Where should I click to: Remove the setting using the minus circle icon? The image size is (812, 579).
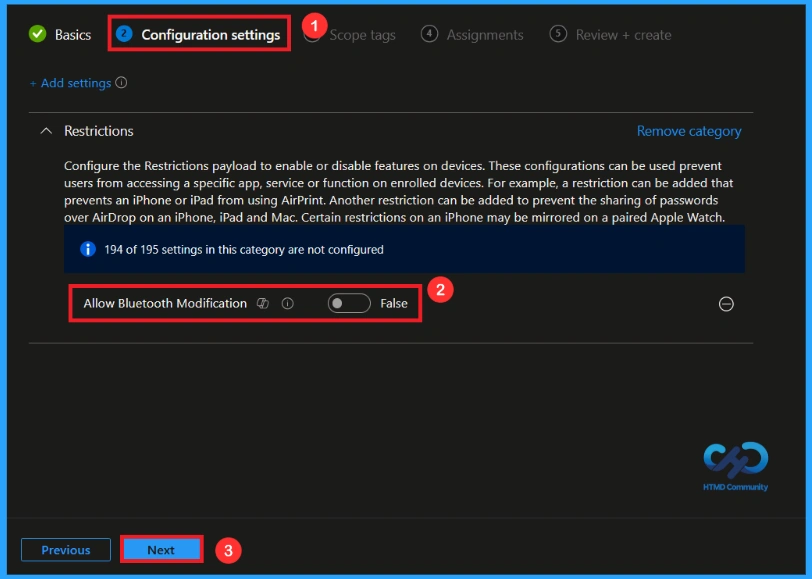727,303
